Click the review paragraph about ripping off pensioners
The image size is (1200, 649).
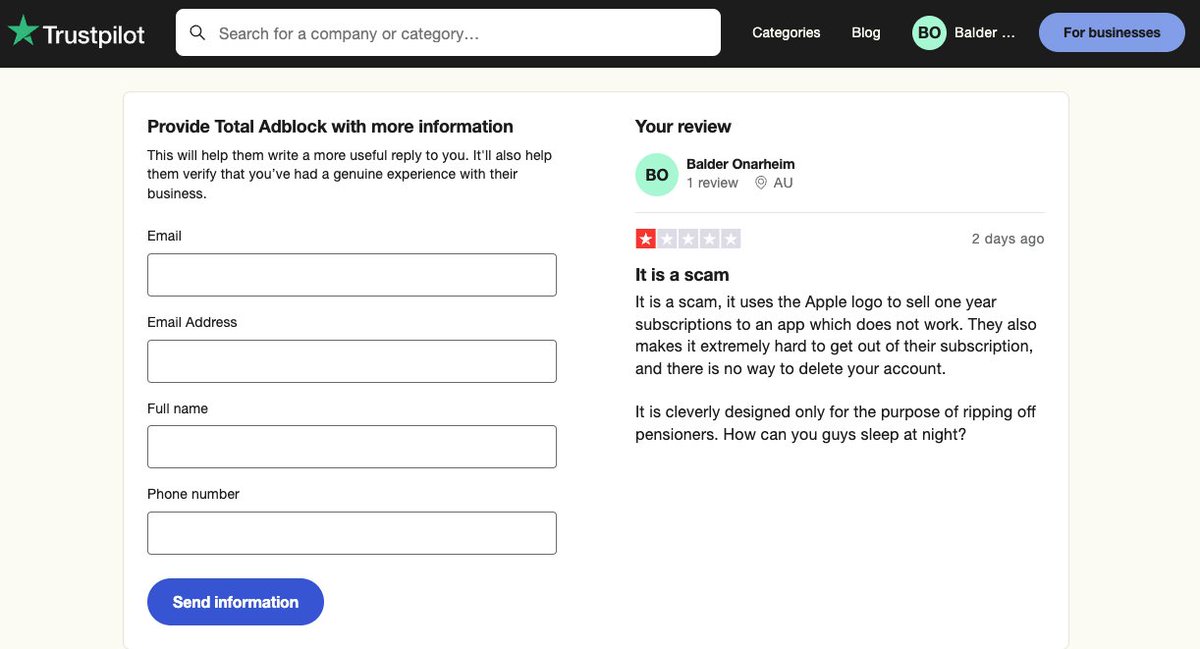[836, 424]
